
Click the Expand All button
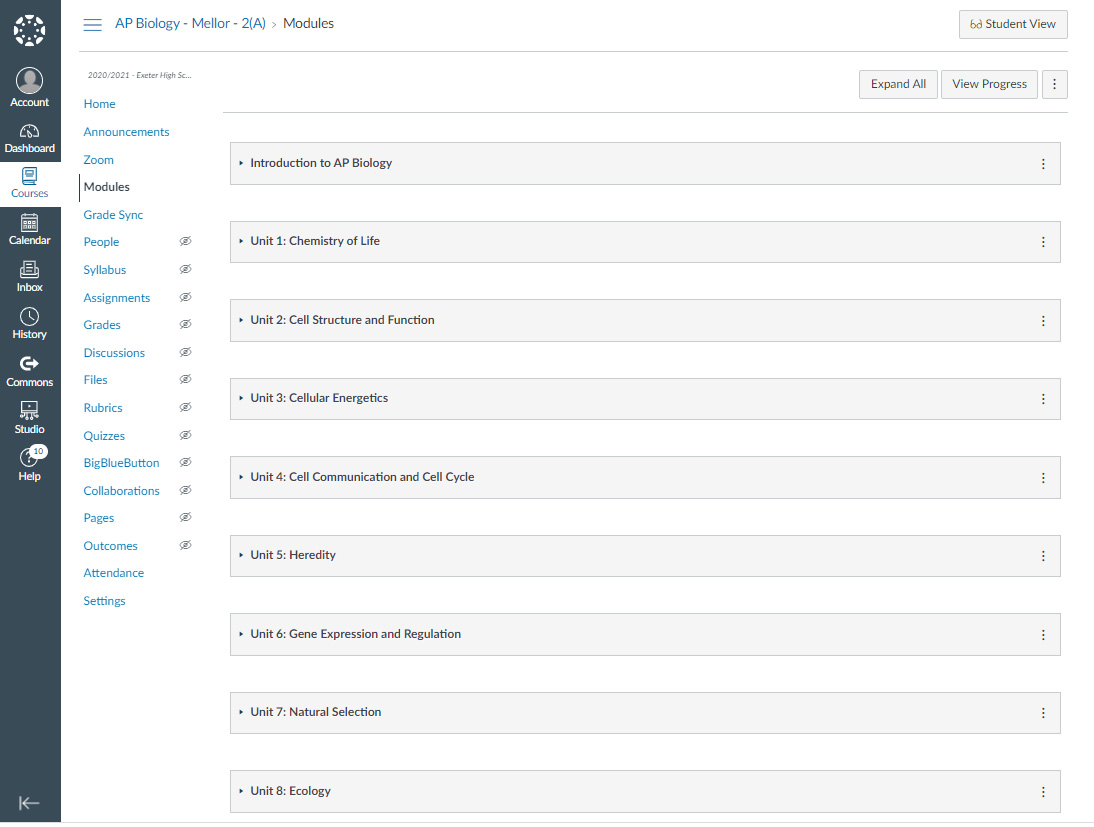[x=898, y=84]
